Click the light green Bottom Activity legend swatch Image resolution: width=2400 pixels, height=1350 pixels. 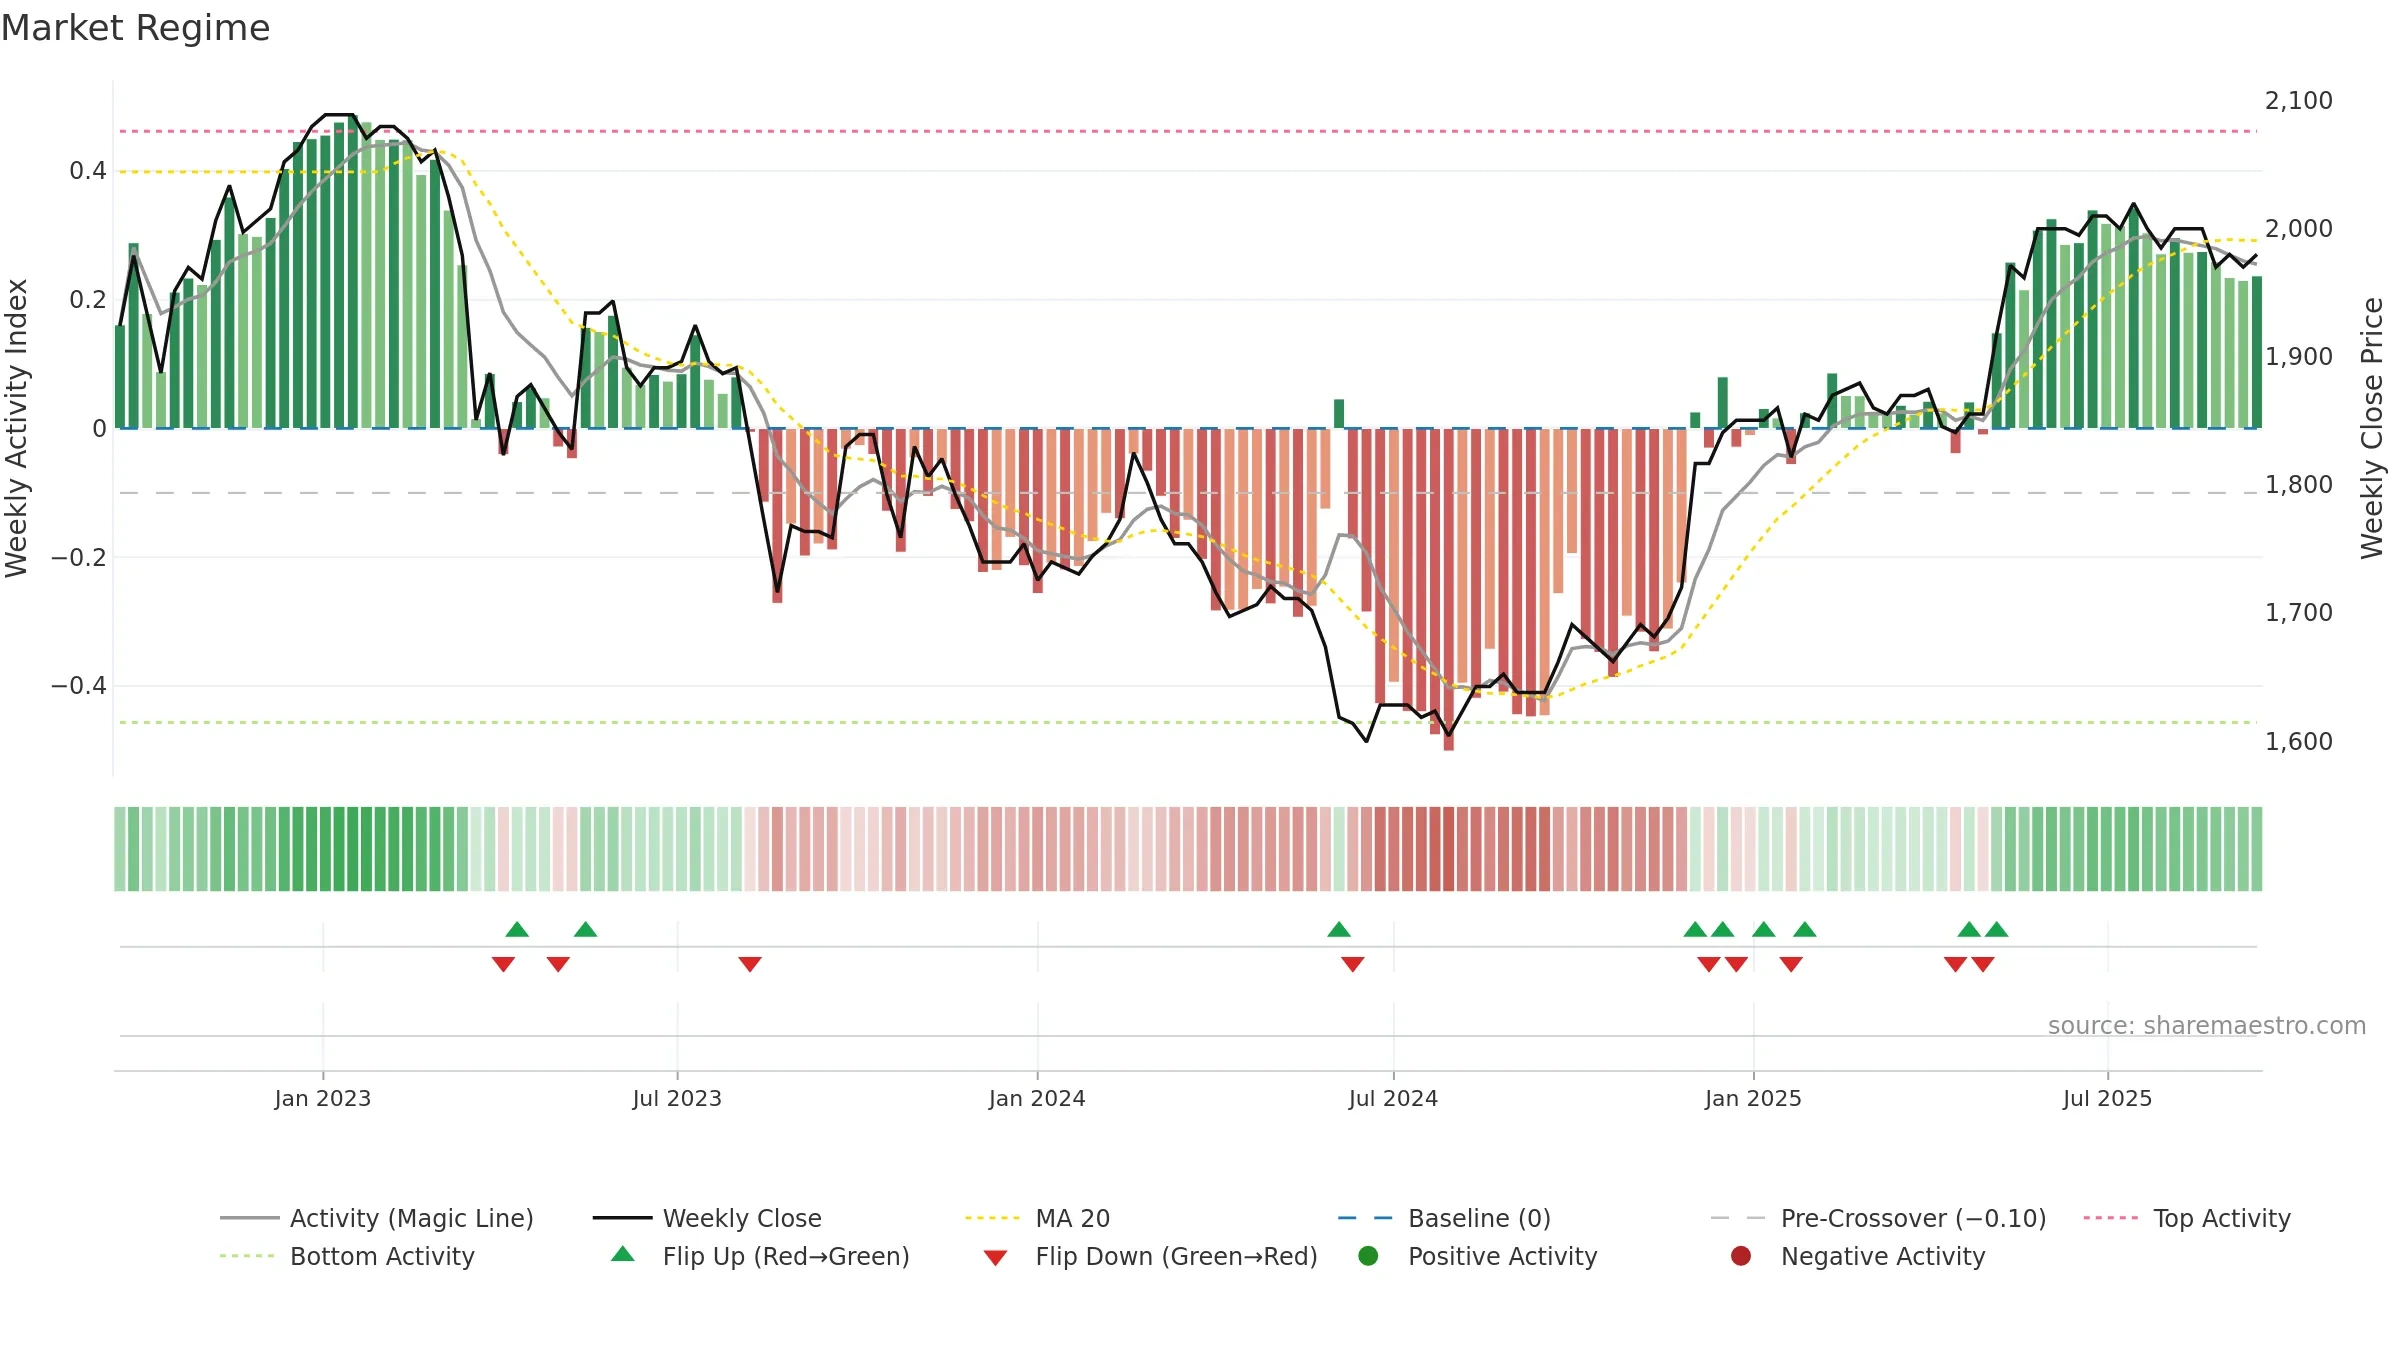[246, 1256]
